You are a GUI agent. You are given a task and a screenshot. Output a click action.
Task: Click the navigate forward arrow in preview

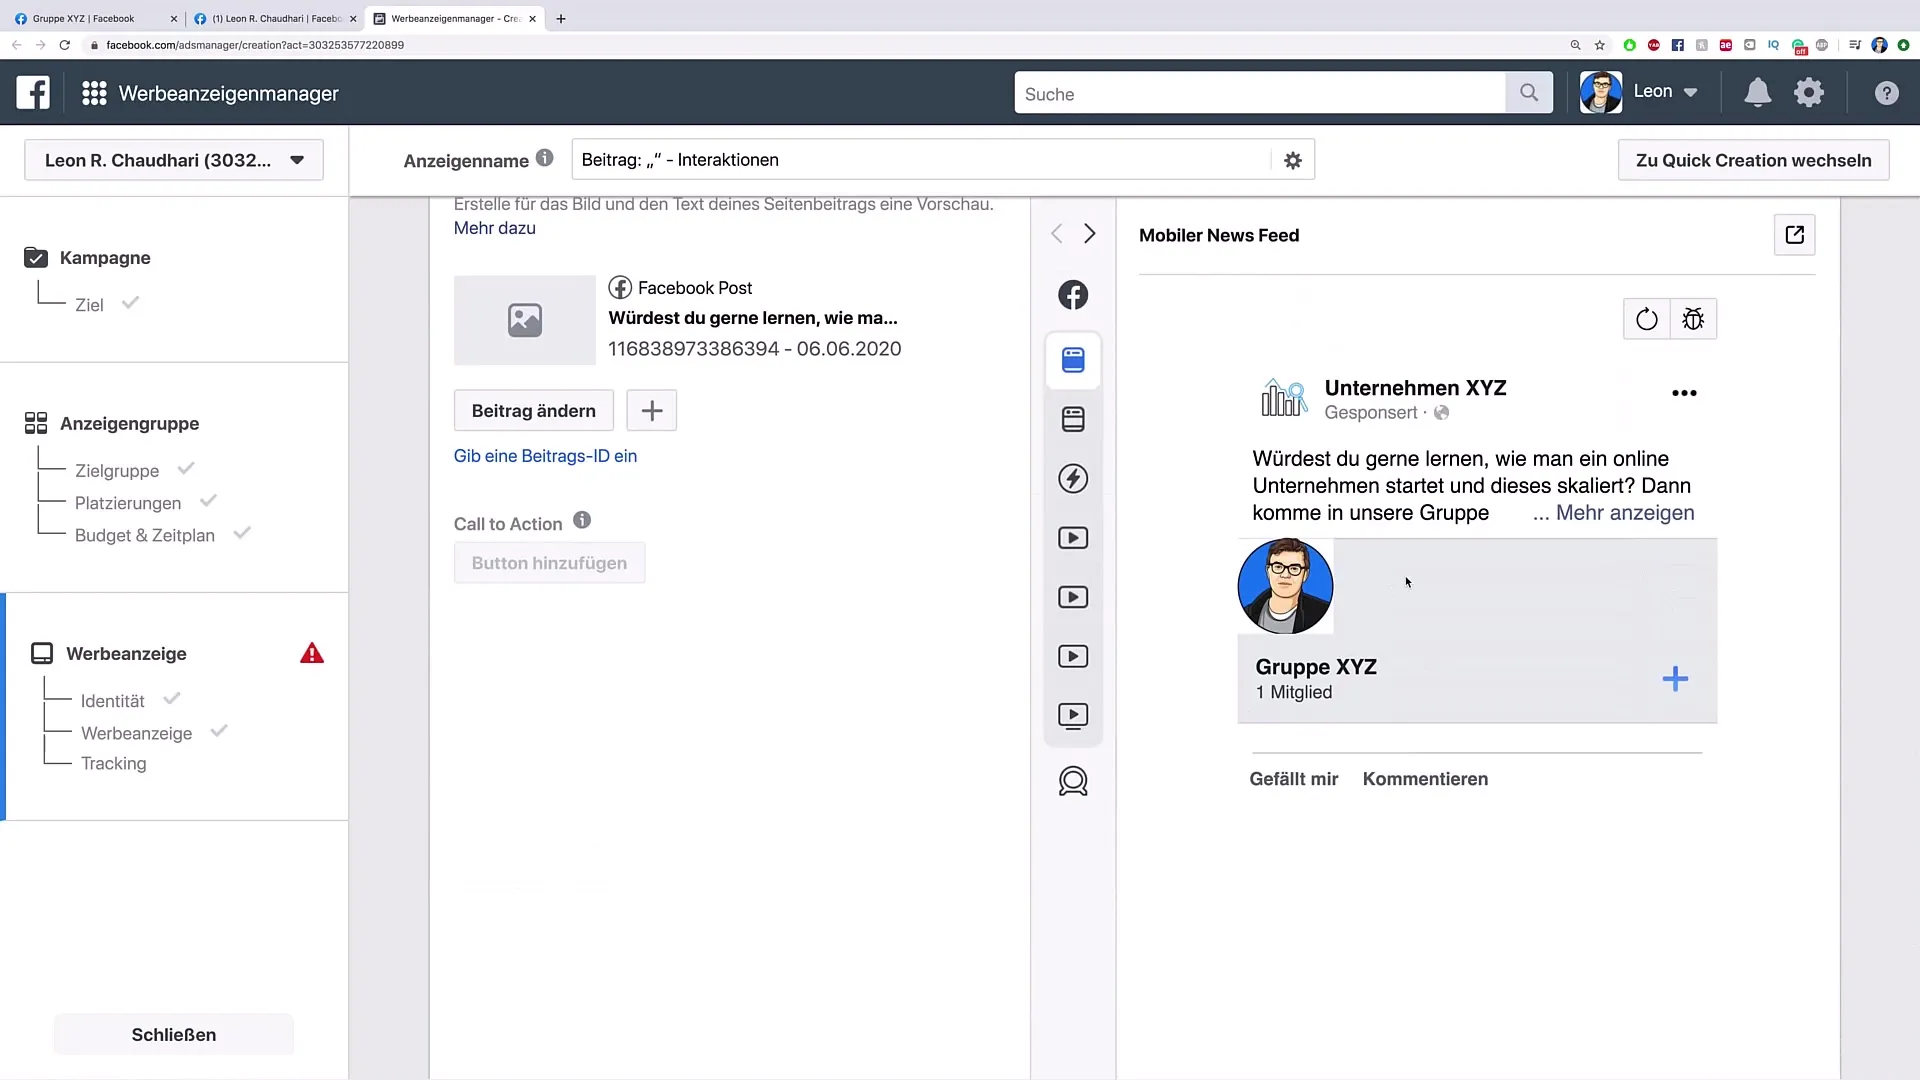pos(1089,233)
